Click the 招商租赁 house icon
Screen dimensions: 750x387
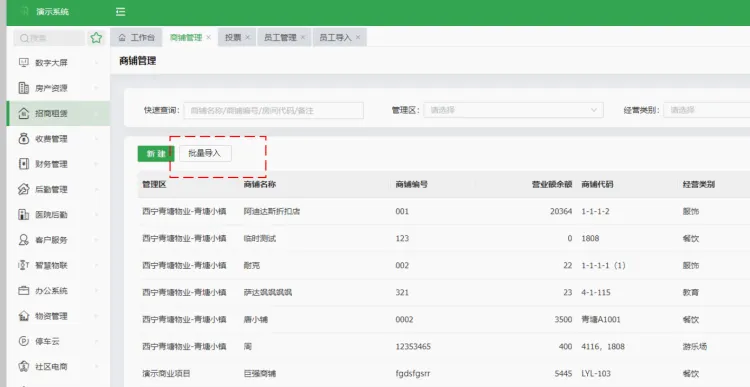[x=23, y=113]
